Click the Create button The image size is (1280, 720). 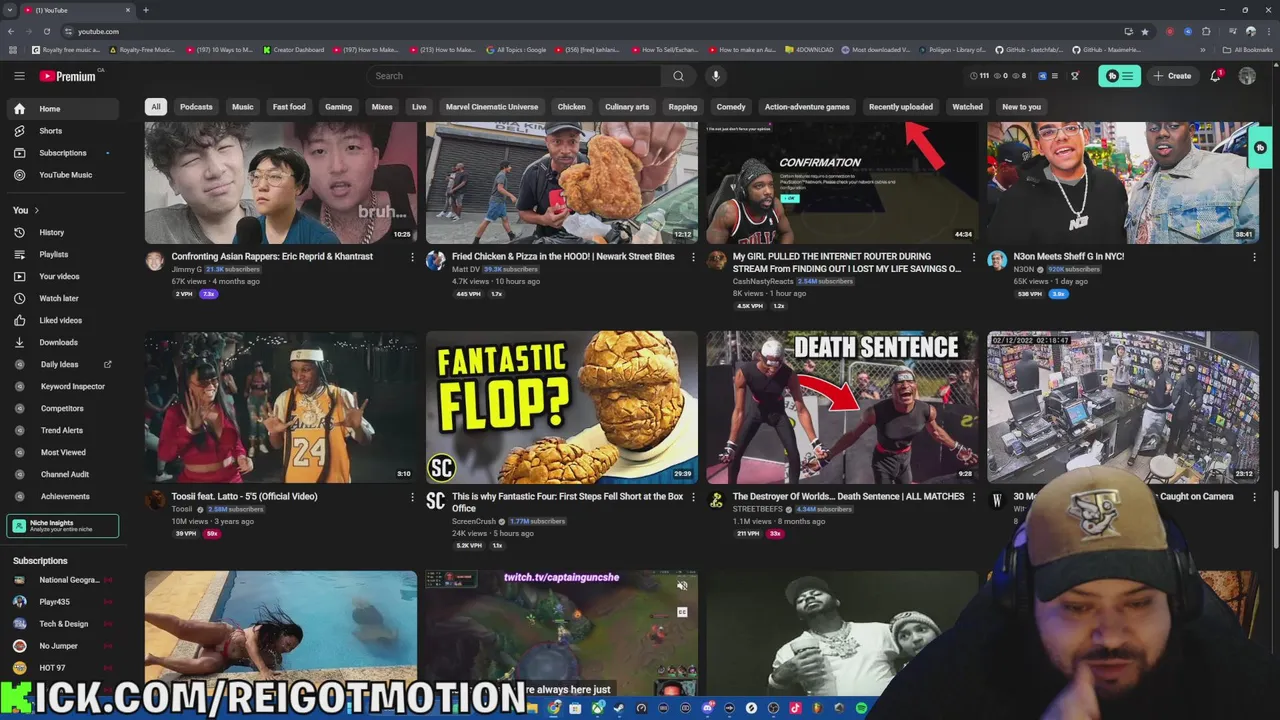tap(1172, 76)
